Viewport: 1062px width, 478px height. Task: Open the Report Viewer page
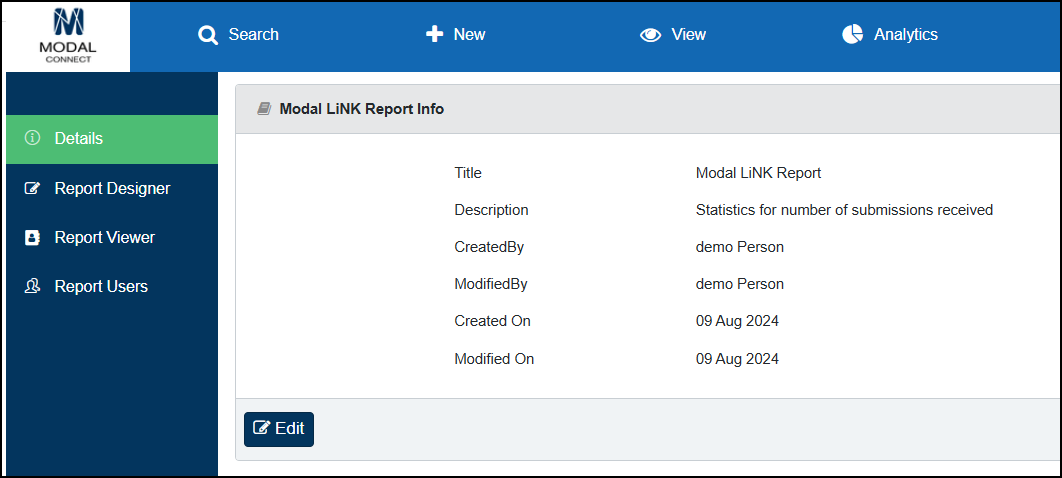pos(112,238)
